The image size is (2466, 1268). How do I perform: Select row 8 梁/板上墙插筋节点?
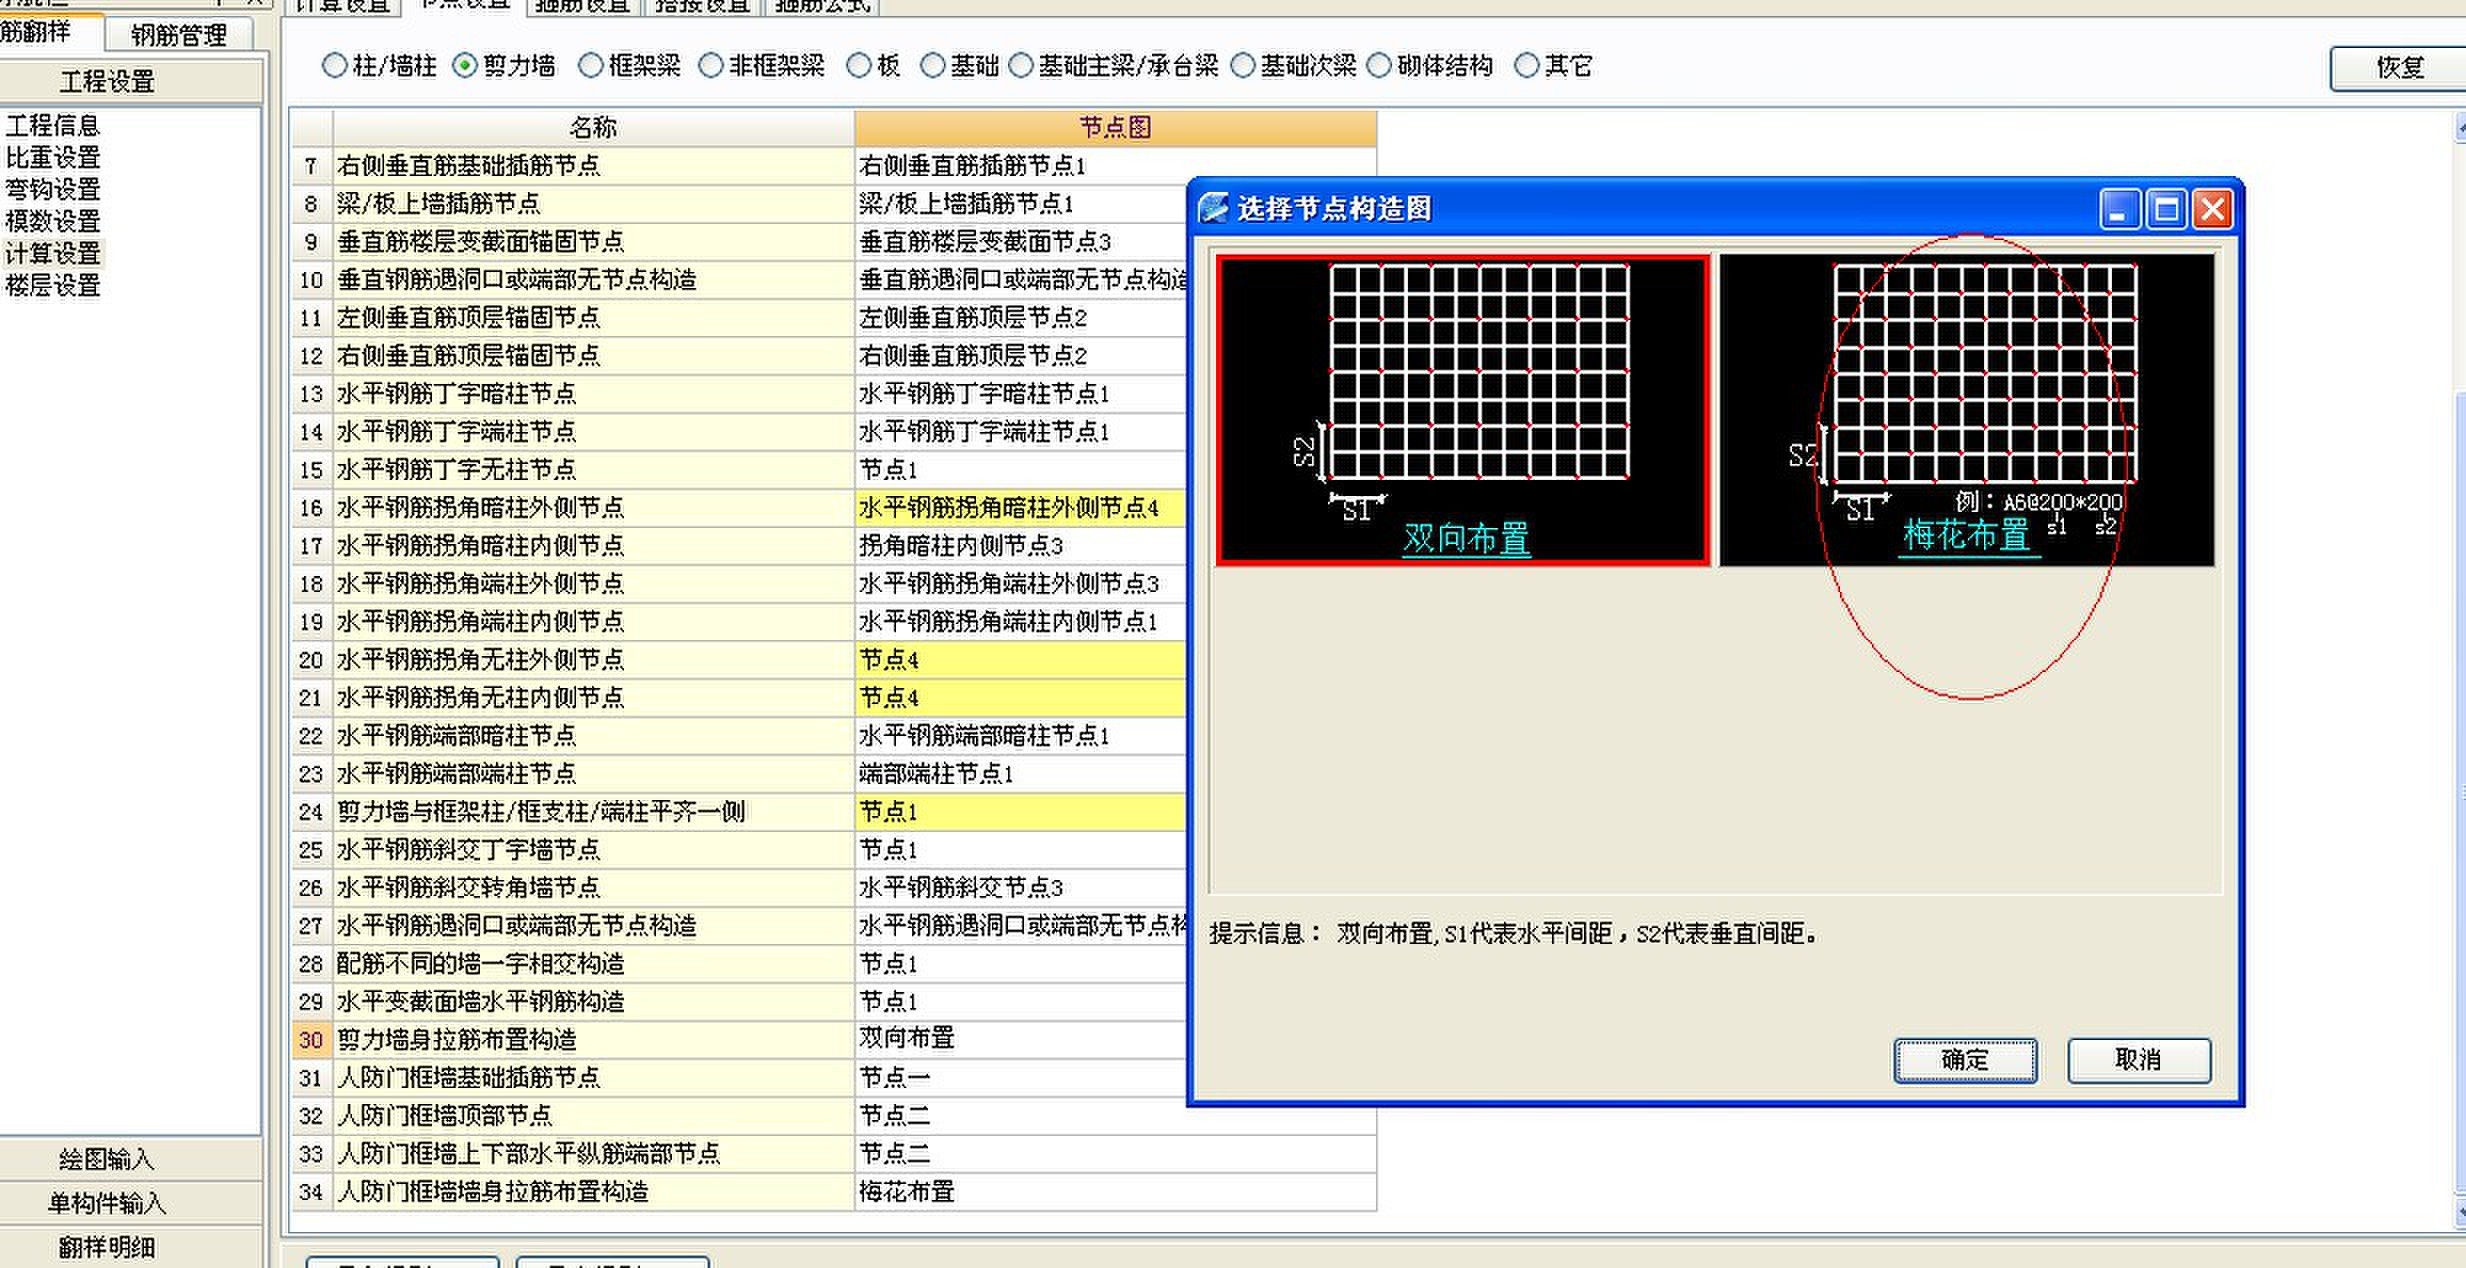[x=593, y=204]
